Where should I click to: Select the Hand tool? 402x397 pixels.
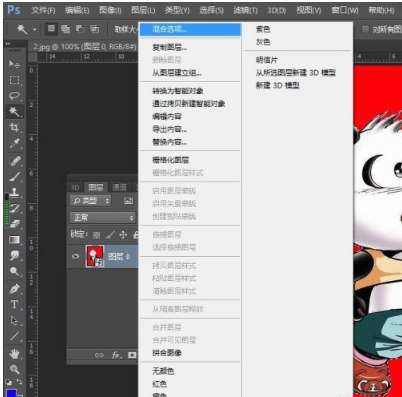[x=14, y=354]
